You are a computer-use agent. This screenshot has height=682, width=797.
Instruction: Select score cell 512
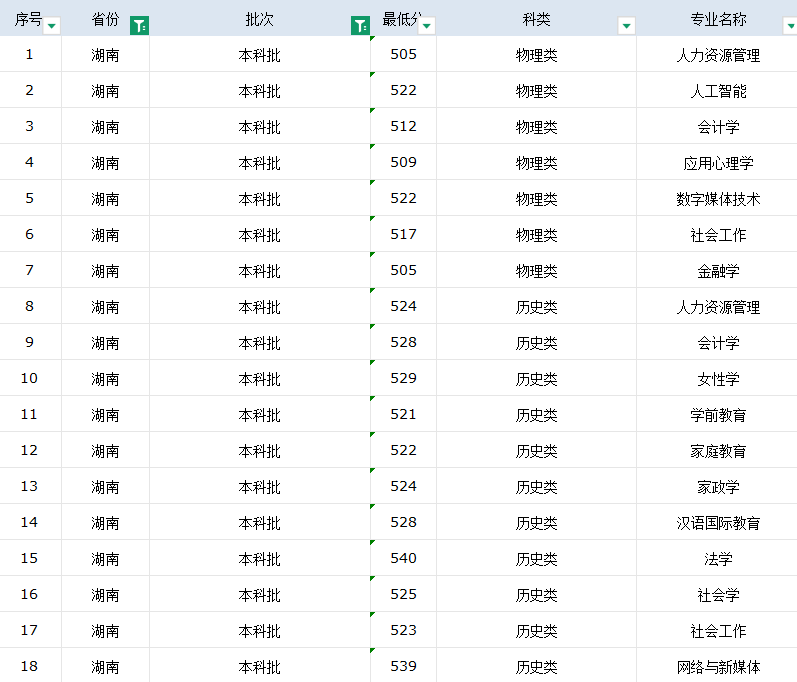coord(404,127)
